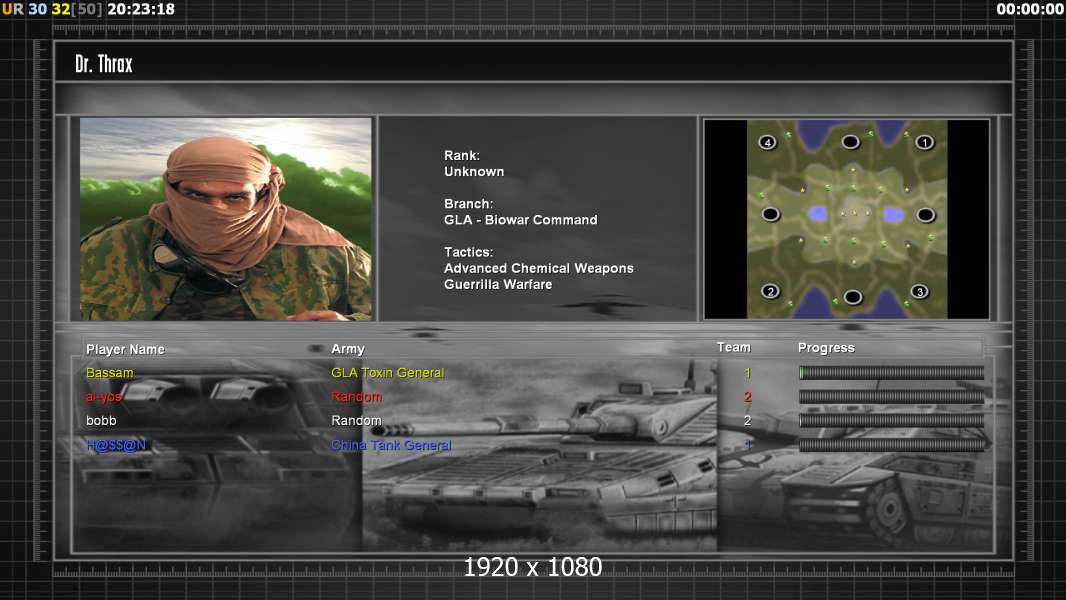Click the Army column header
This screenshot has height=600, width=1066.
click(x=348, y=349)
